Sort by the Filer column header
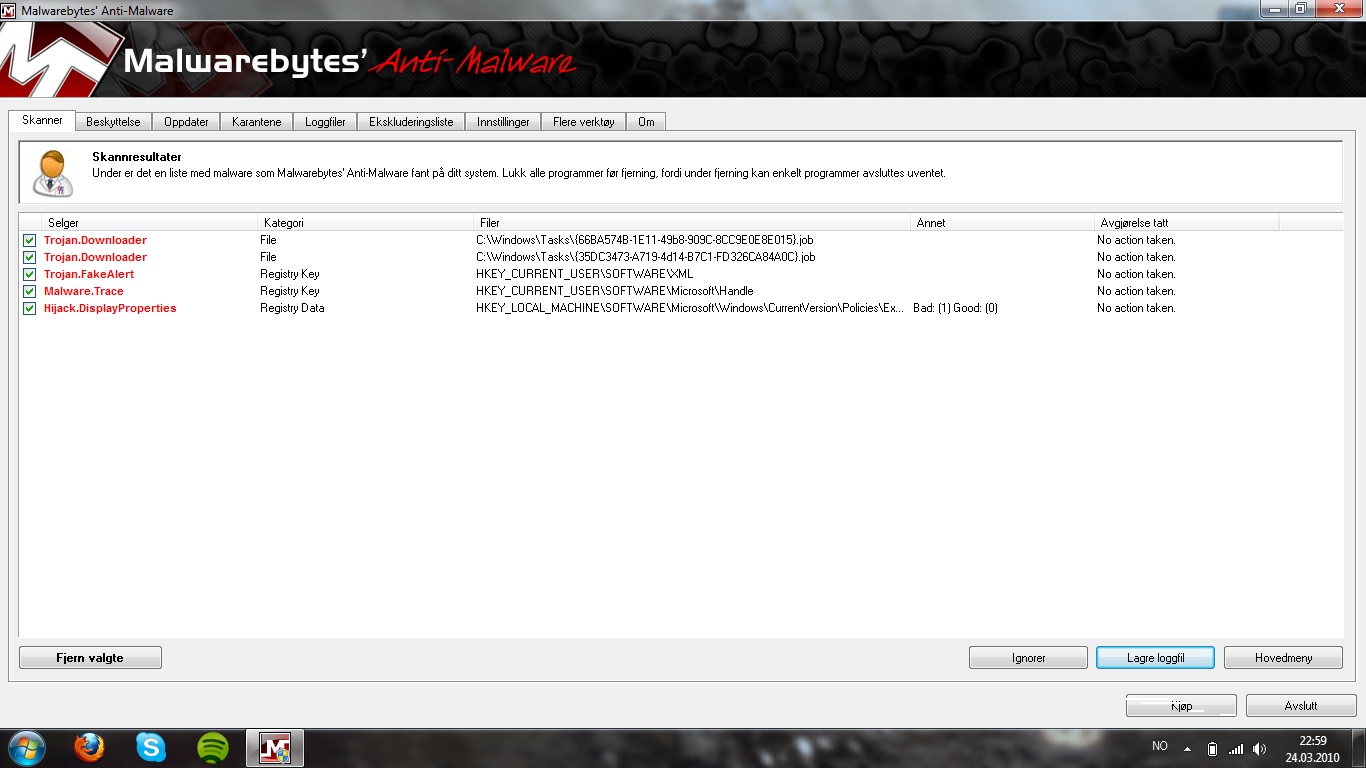Screen dimensions: 1366x768 [694, 223]
